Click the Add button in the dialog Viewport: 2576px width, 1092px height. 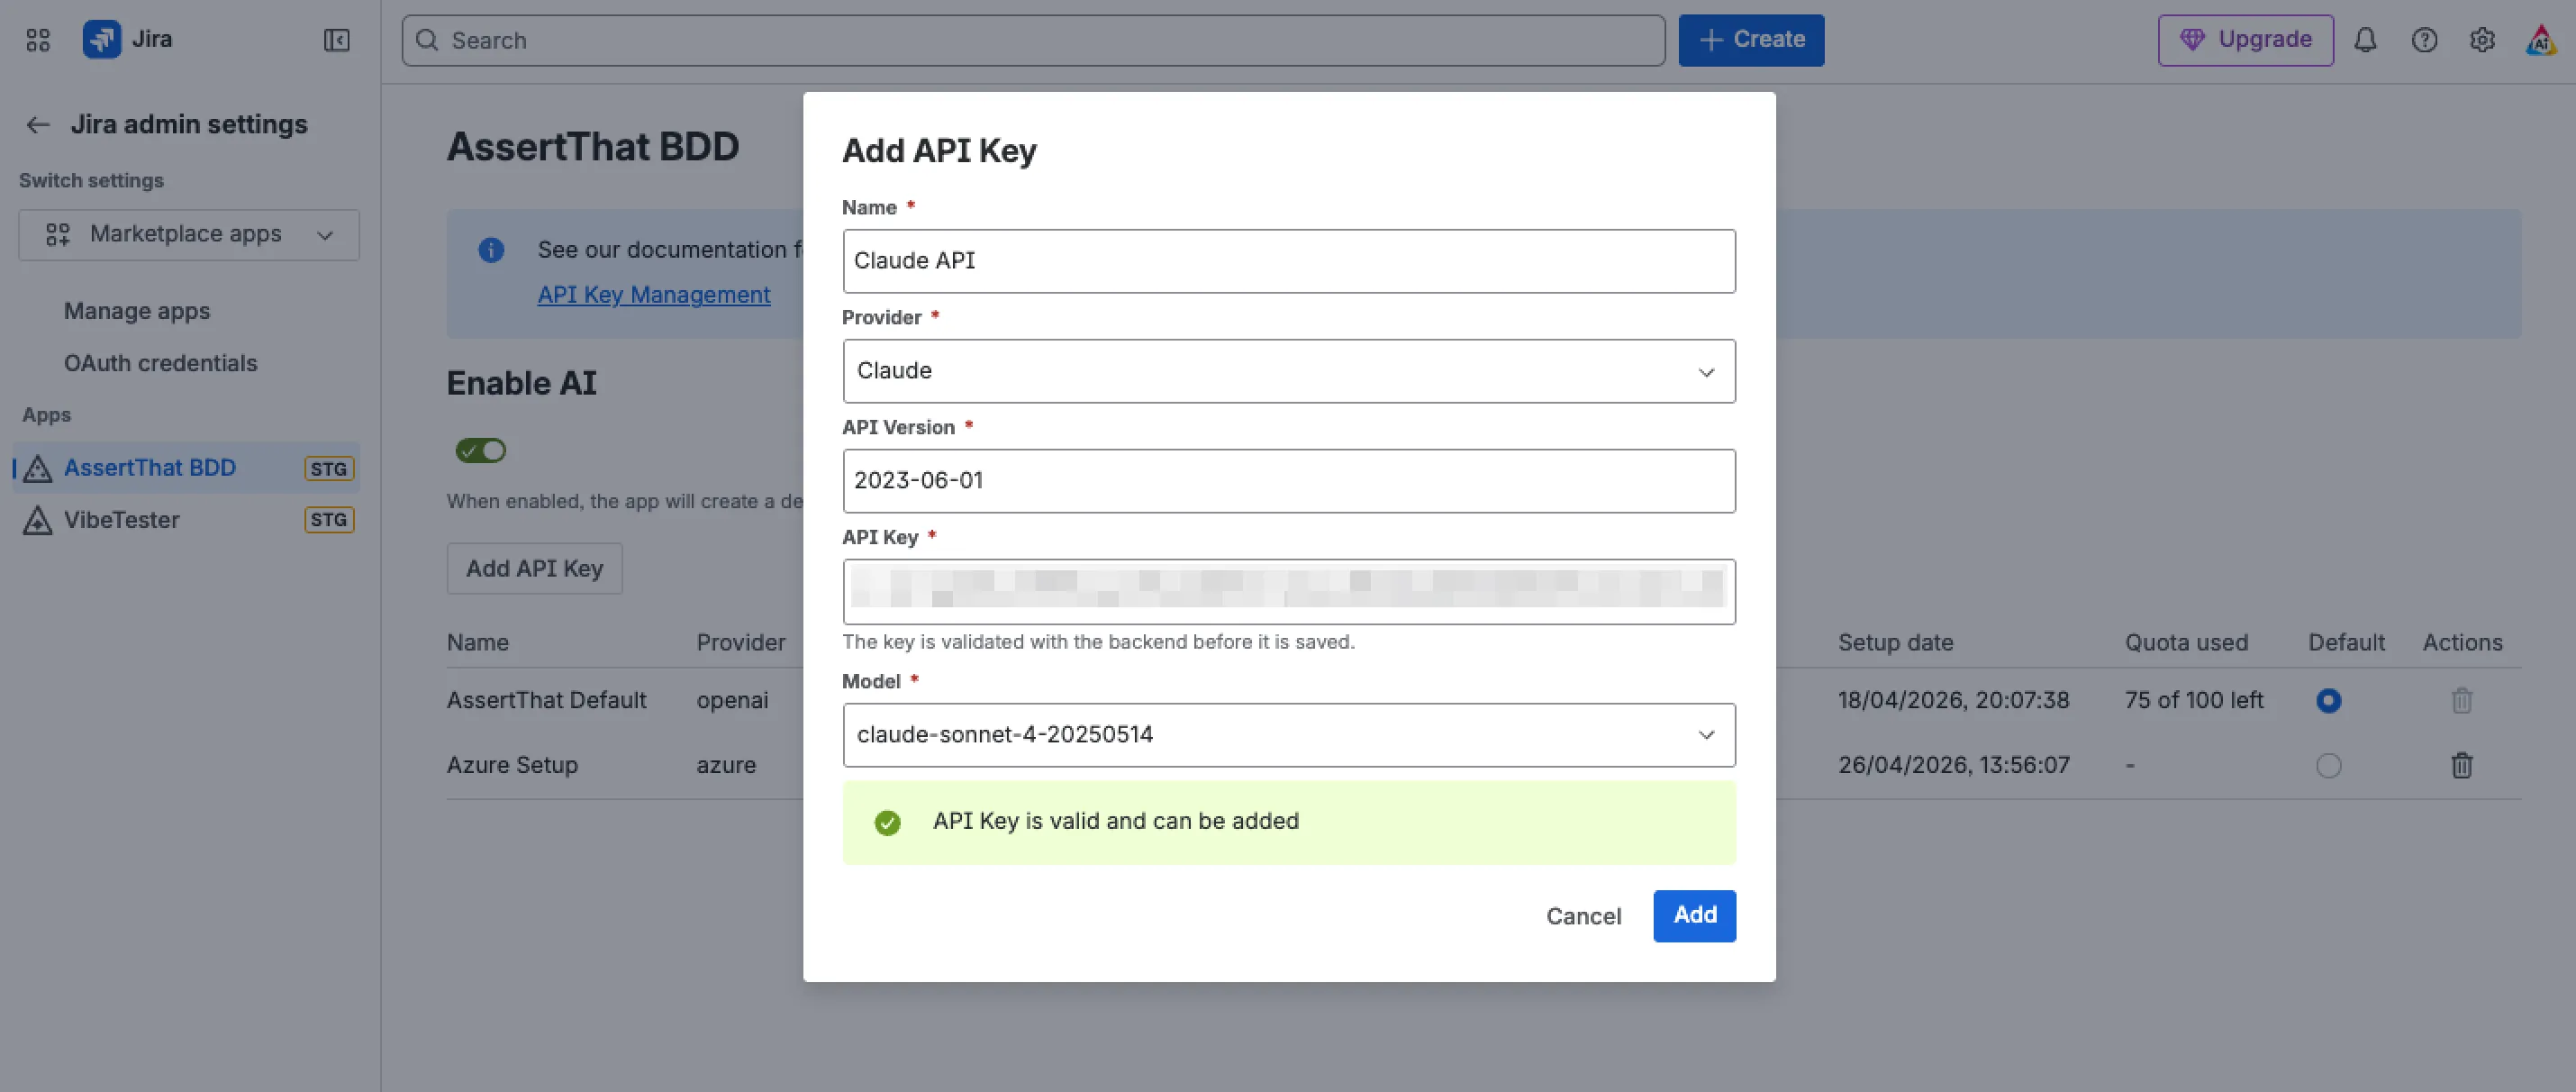1694,916
